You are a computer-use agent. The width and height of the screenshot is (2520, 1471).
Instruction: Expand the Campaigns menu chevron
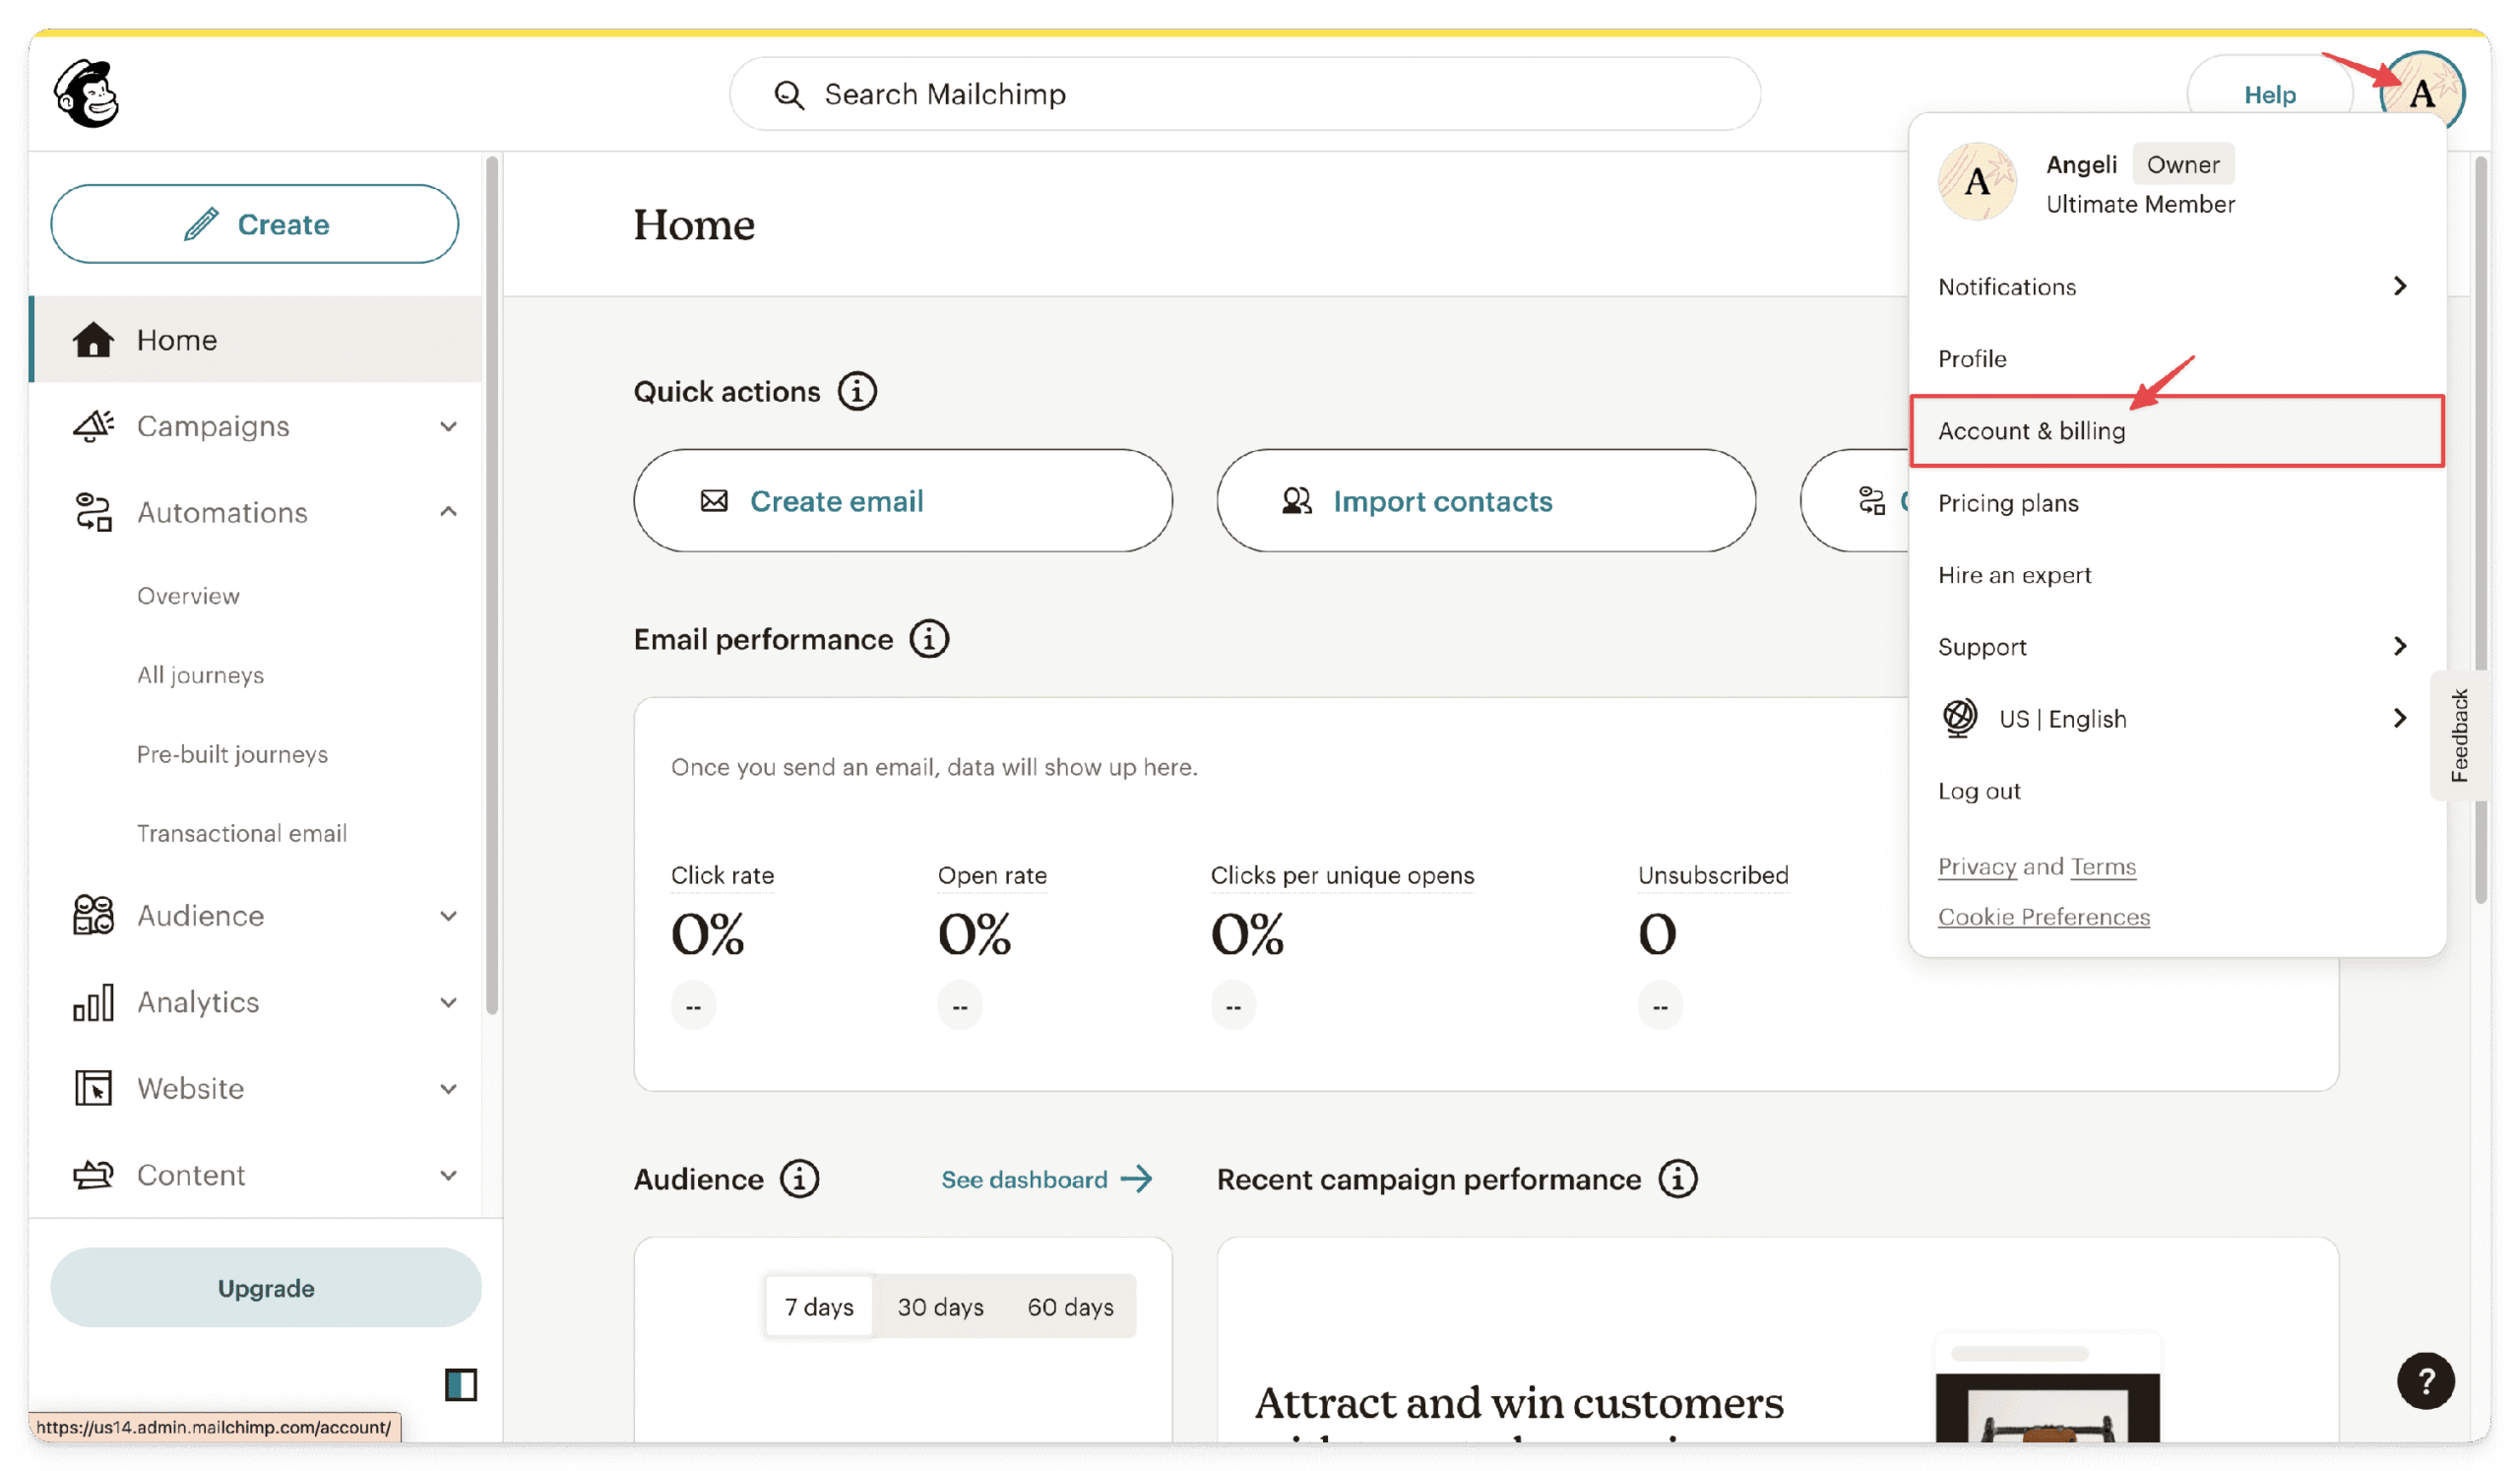pyautogui.click(x=449, y=426)
